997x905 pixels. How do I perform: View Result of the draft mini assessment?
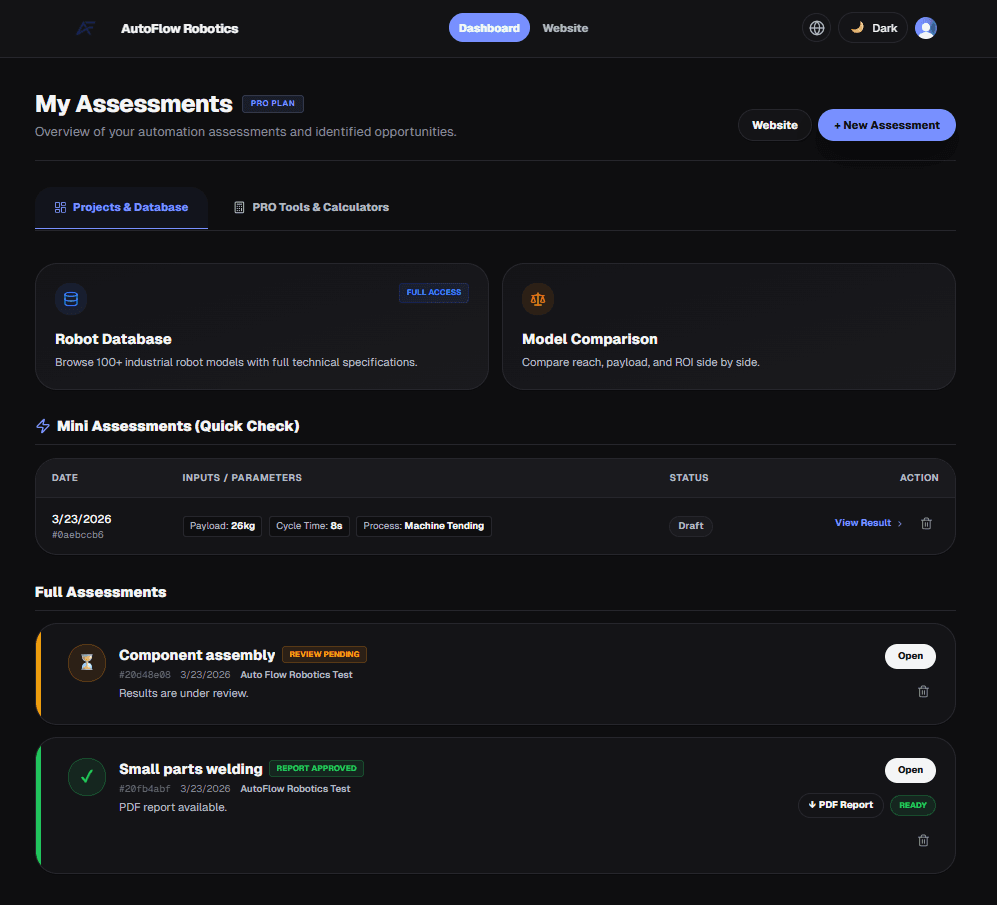tap(861, 522)
